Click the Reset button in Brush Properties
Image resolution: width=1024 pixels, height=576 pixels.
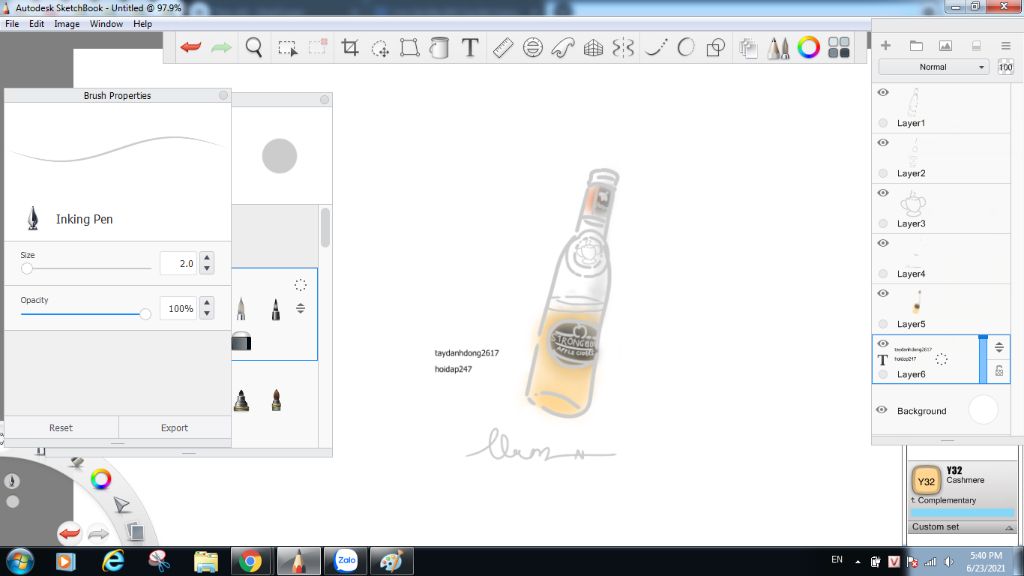61,428
